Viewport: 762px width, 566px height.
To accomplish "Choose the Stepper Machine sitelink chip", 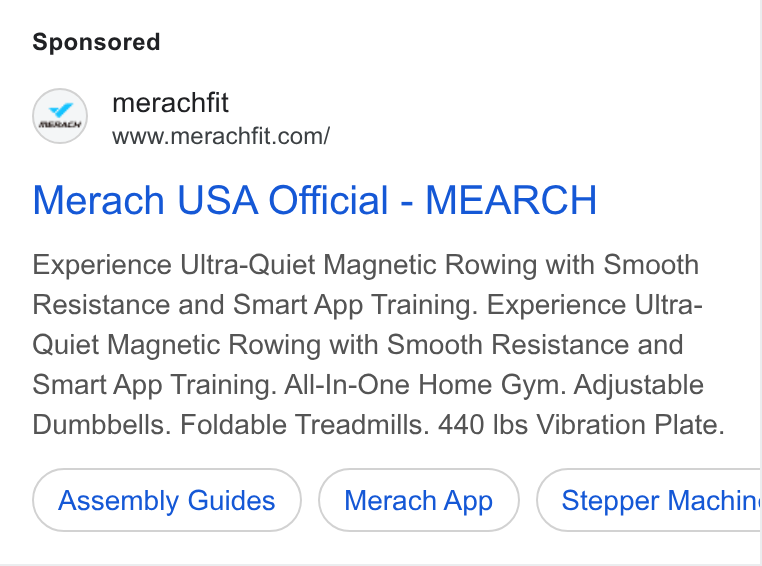I will coord(649,500).
